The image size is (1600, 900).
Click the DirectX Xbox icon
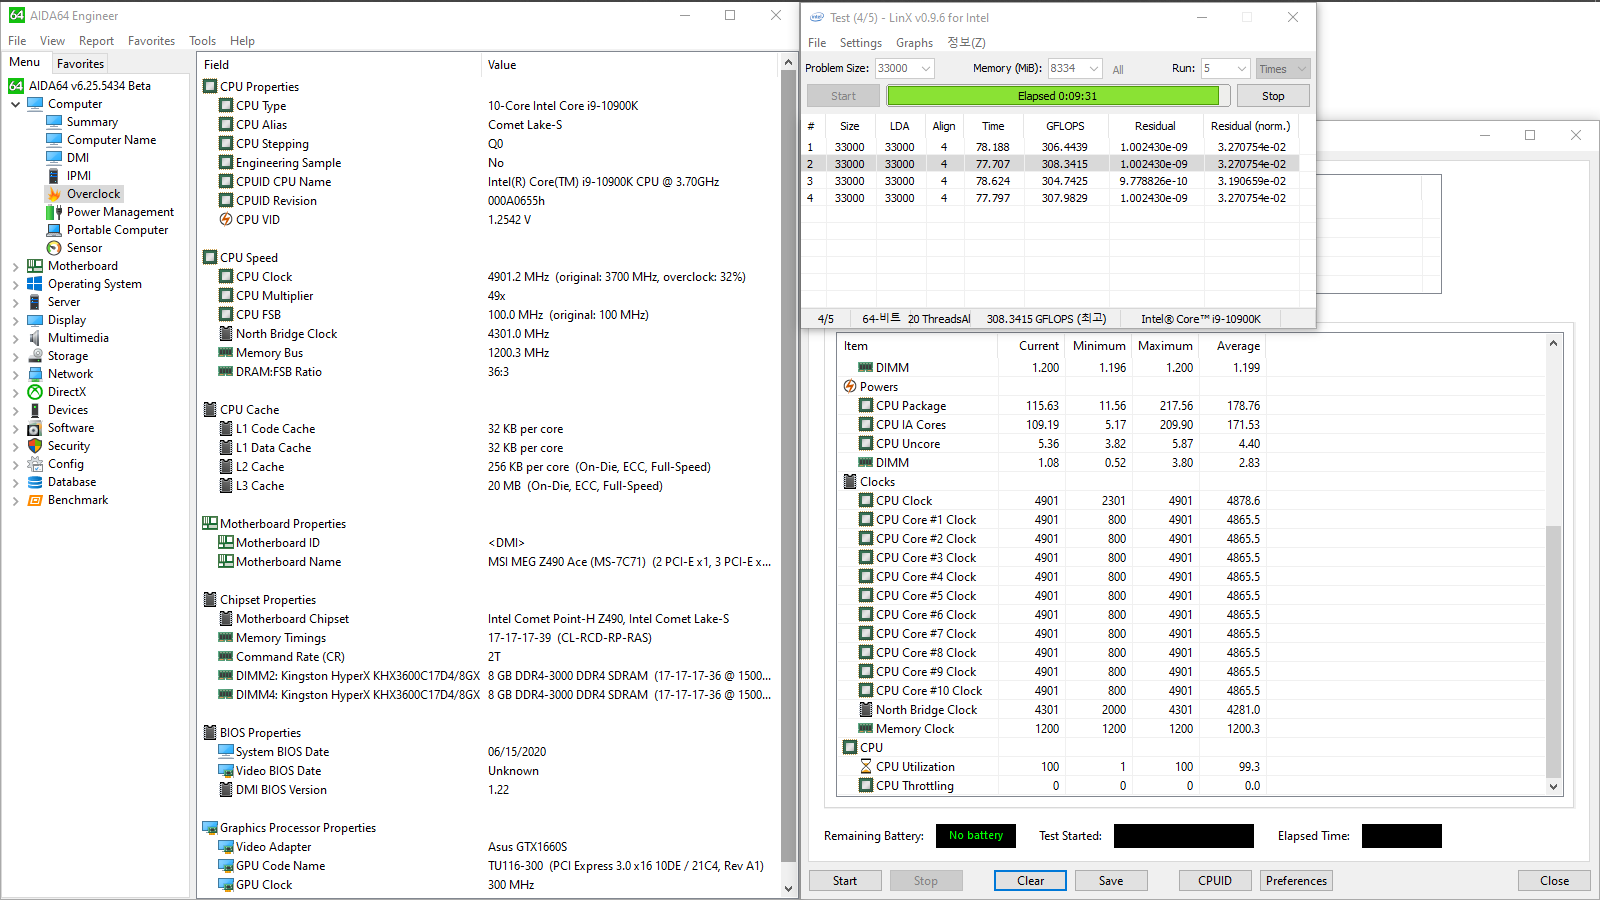coord(35,392)
